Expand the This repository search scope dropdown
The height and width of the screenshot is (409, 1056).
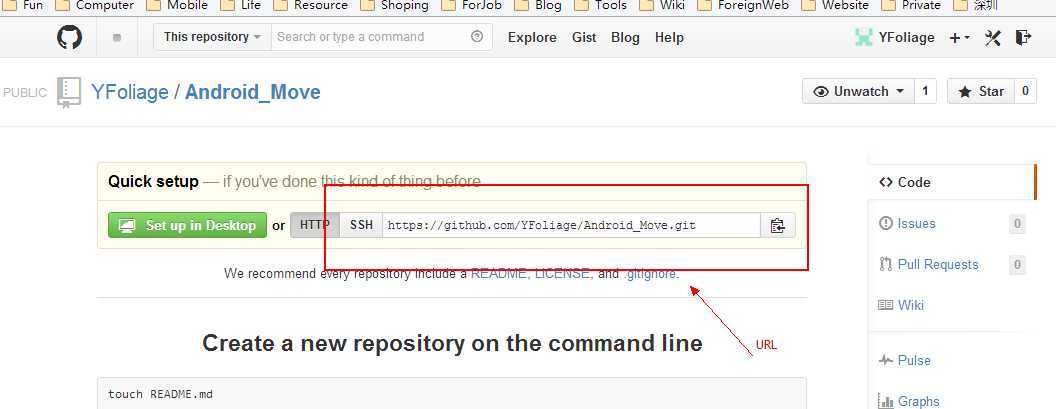point(212,37)
